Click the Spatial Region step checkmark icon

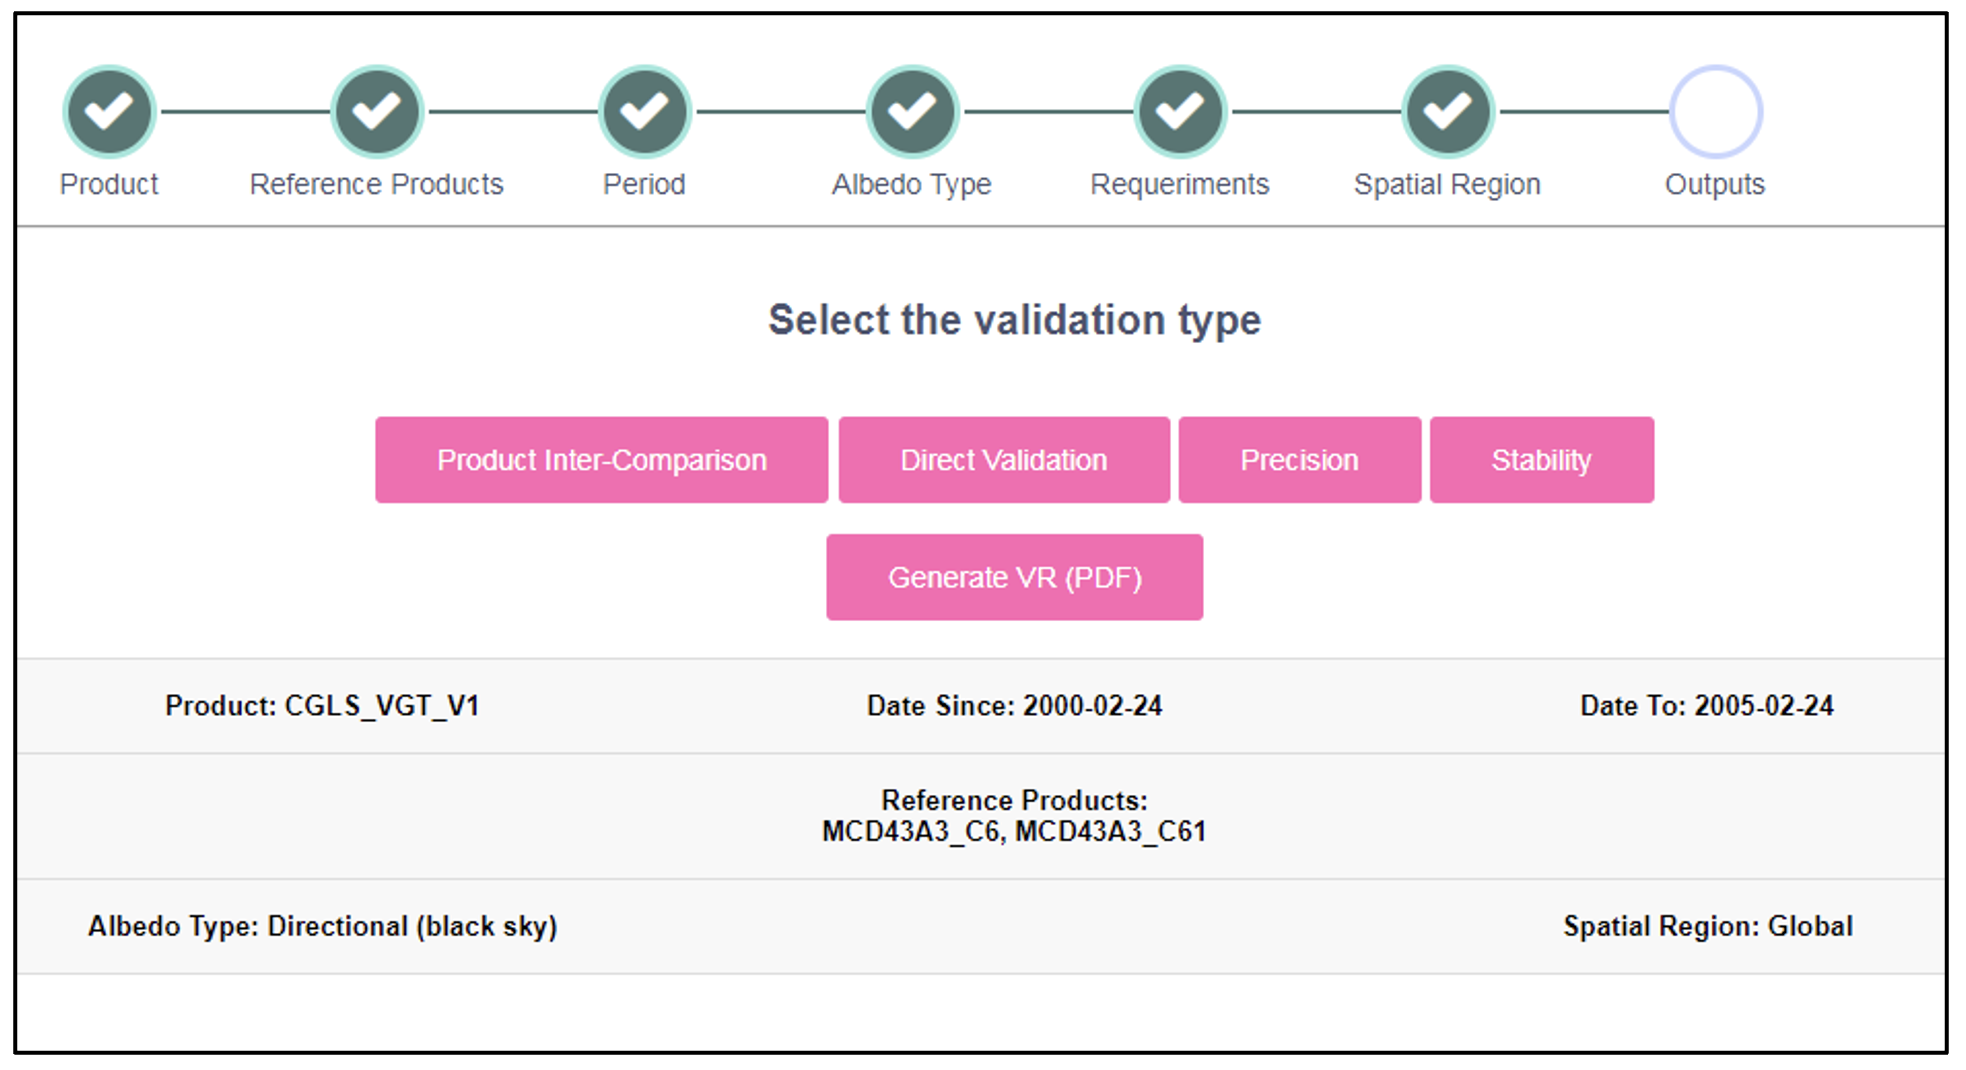point(1447,112)
